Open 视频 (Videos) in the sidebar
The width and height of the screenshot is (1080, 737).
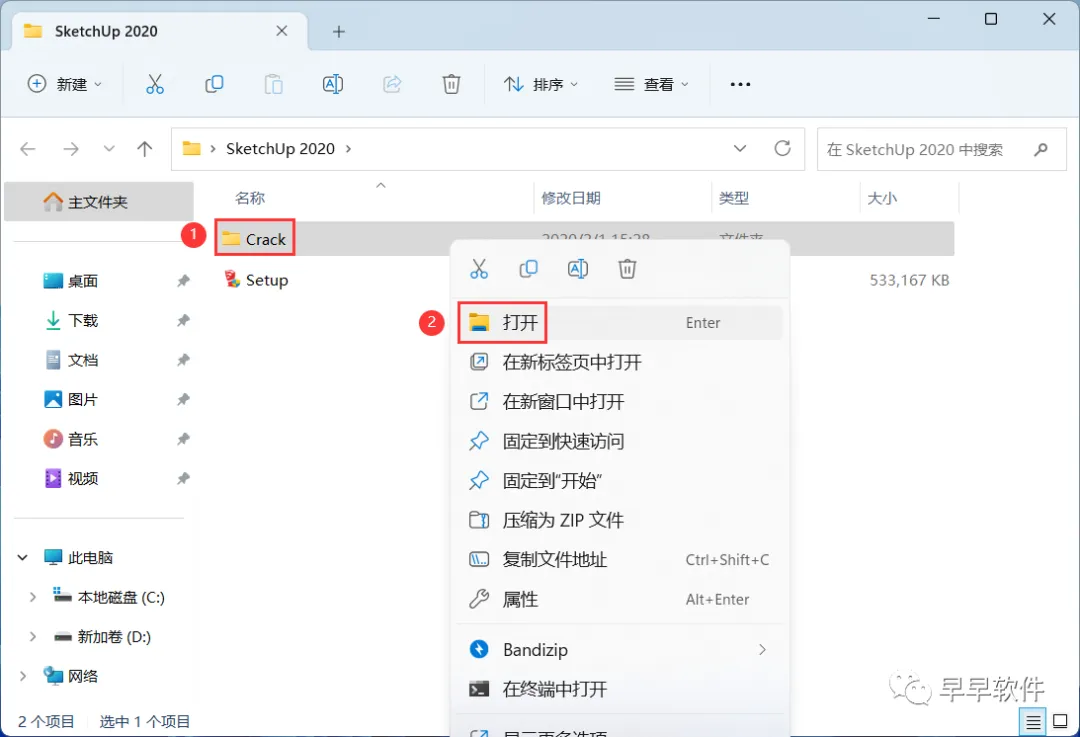coord(83,478)
